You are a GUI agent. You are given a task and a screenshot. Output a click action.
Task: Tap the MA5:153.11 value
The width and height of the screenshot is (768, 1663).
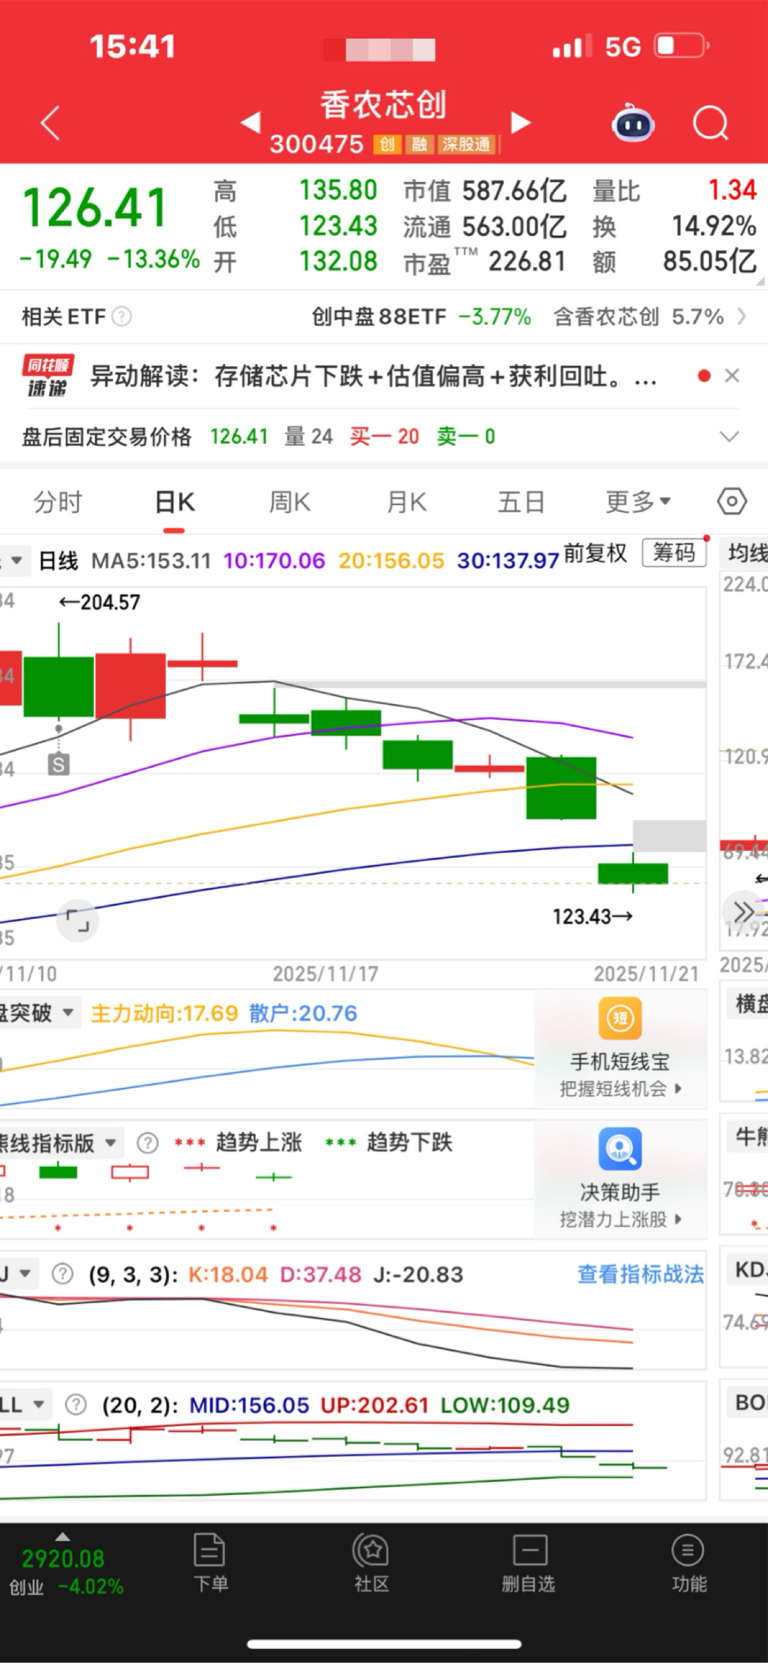click(152, 561)
